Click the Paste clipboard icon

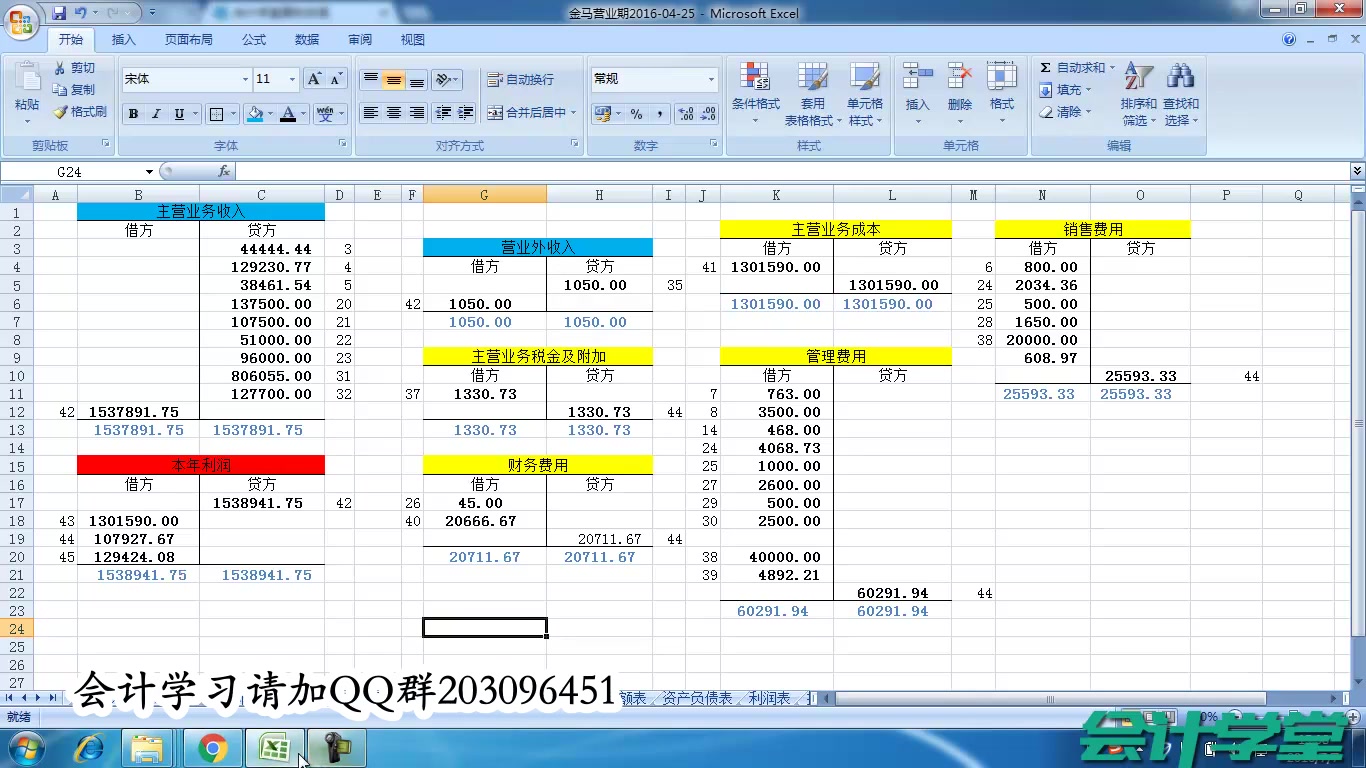27,78
